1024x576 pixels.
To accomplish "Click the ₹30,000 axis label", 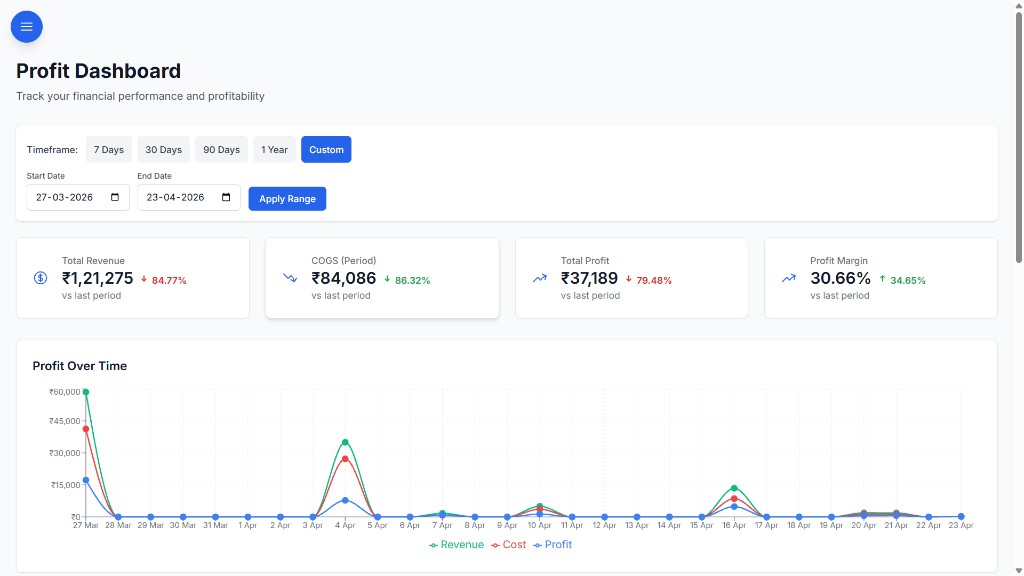I will 65,453.
